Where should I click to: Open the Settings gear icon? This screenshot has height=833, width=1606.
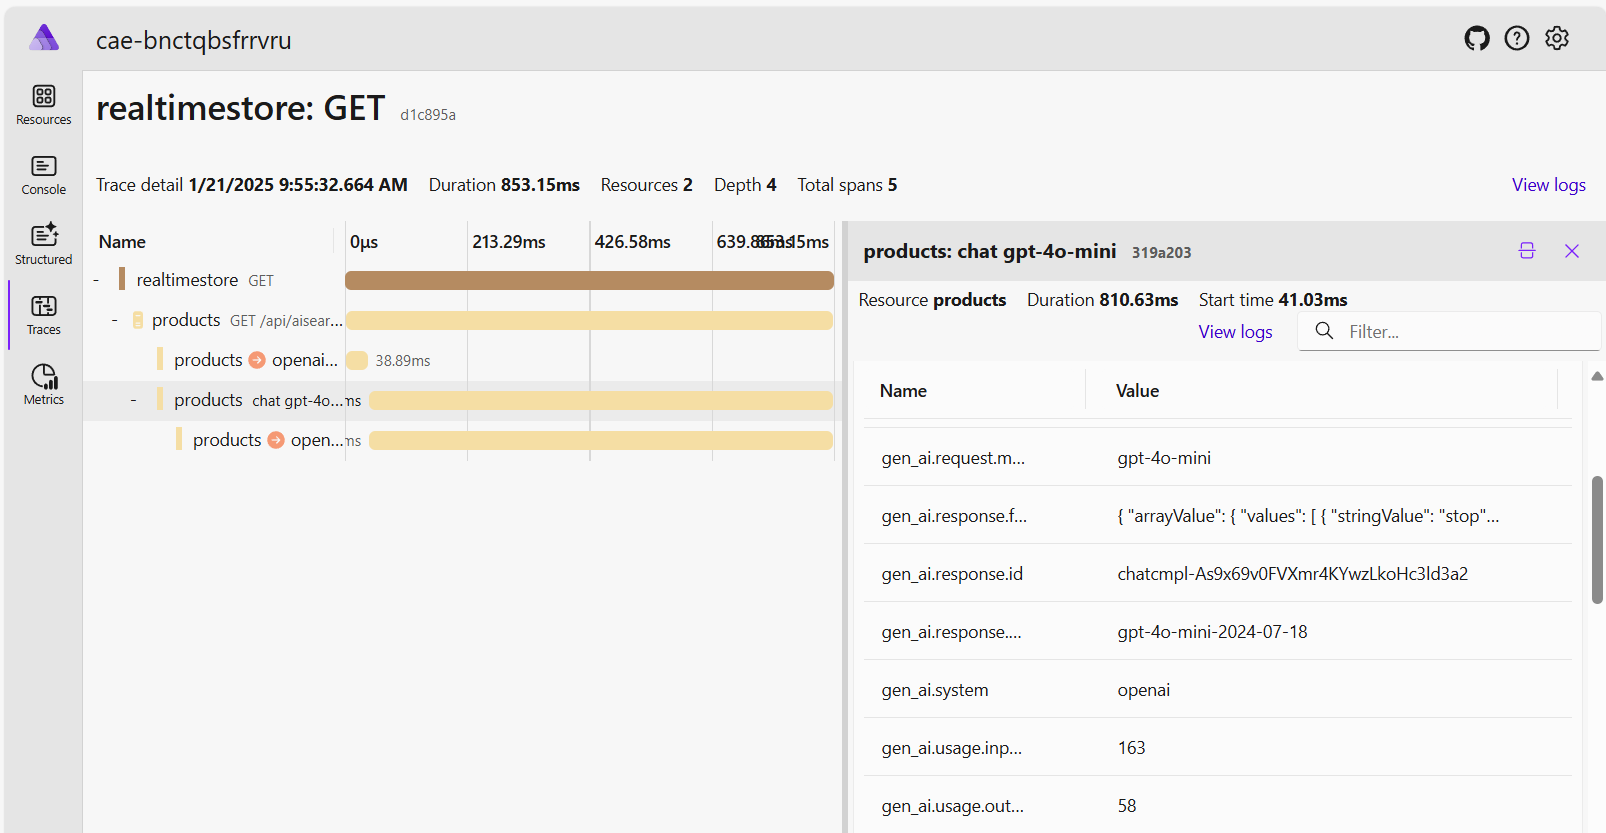[1557, 38]
